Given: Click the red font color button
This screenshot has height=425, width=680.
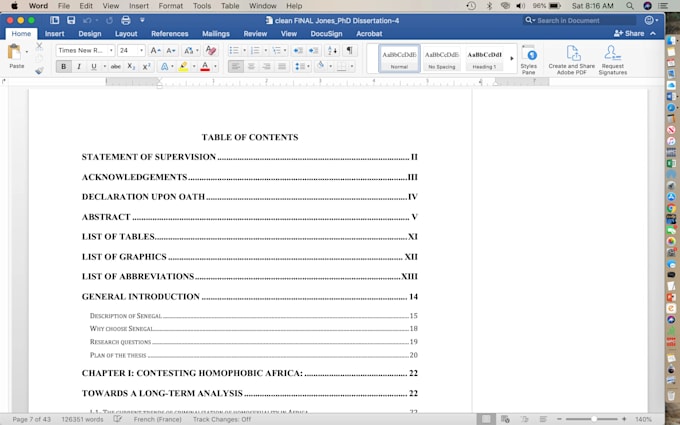Looking at the screenshot, I should [x=205, y=66].
